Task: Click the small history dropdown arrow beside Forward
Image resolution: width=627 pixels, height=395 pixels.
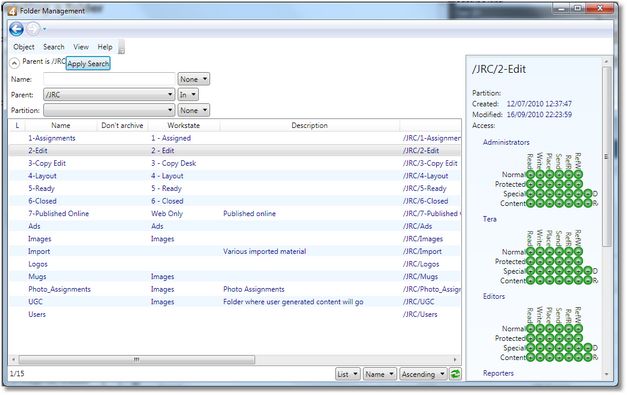Action: coord(44,29)
